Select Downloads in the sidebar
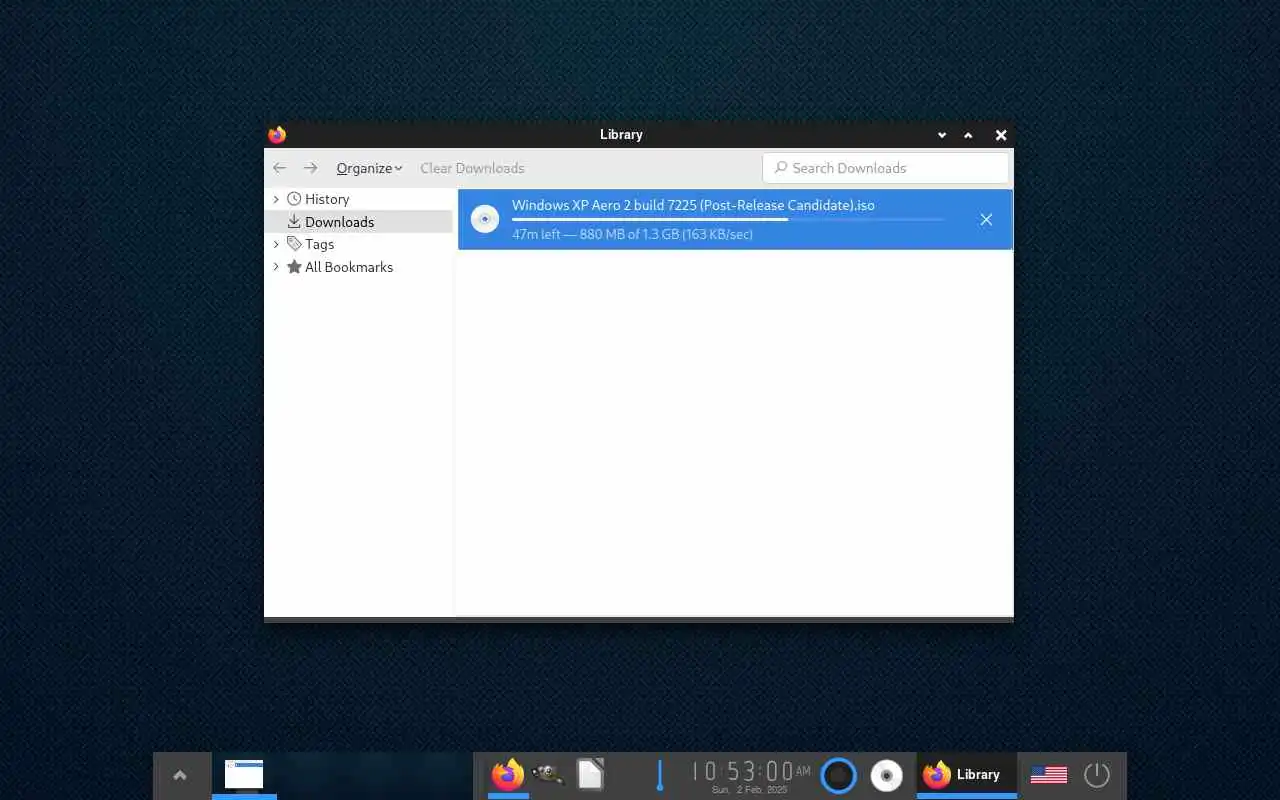 339,222
